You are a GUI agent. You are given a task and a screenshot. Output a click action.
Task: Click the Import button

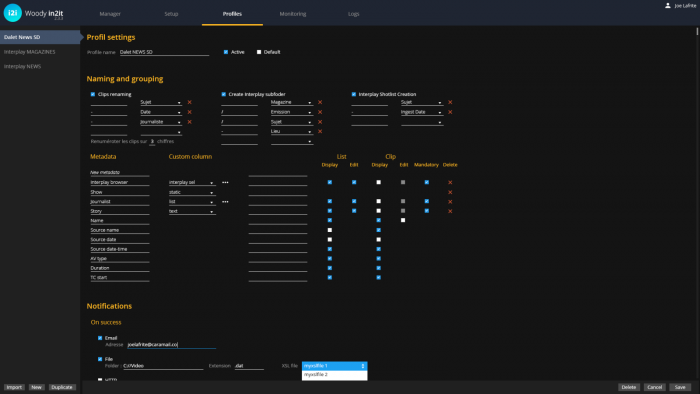(x=14, y=387)
